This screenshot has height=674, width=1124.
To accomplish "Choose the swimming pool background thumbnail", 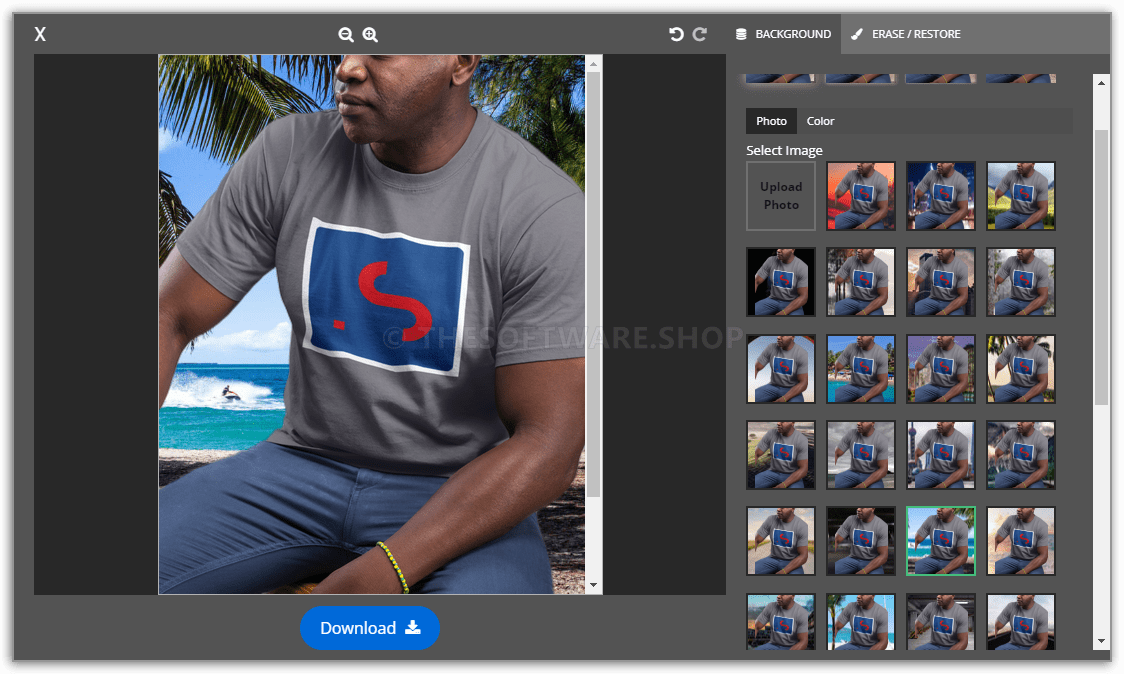I will click(x=861, y=369).
